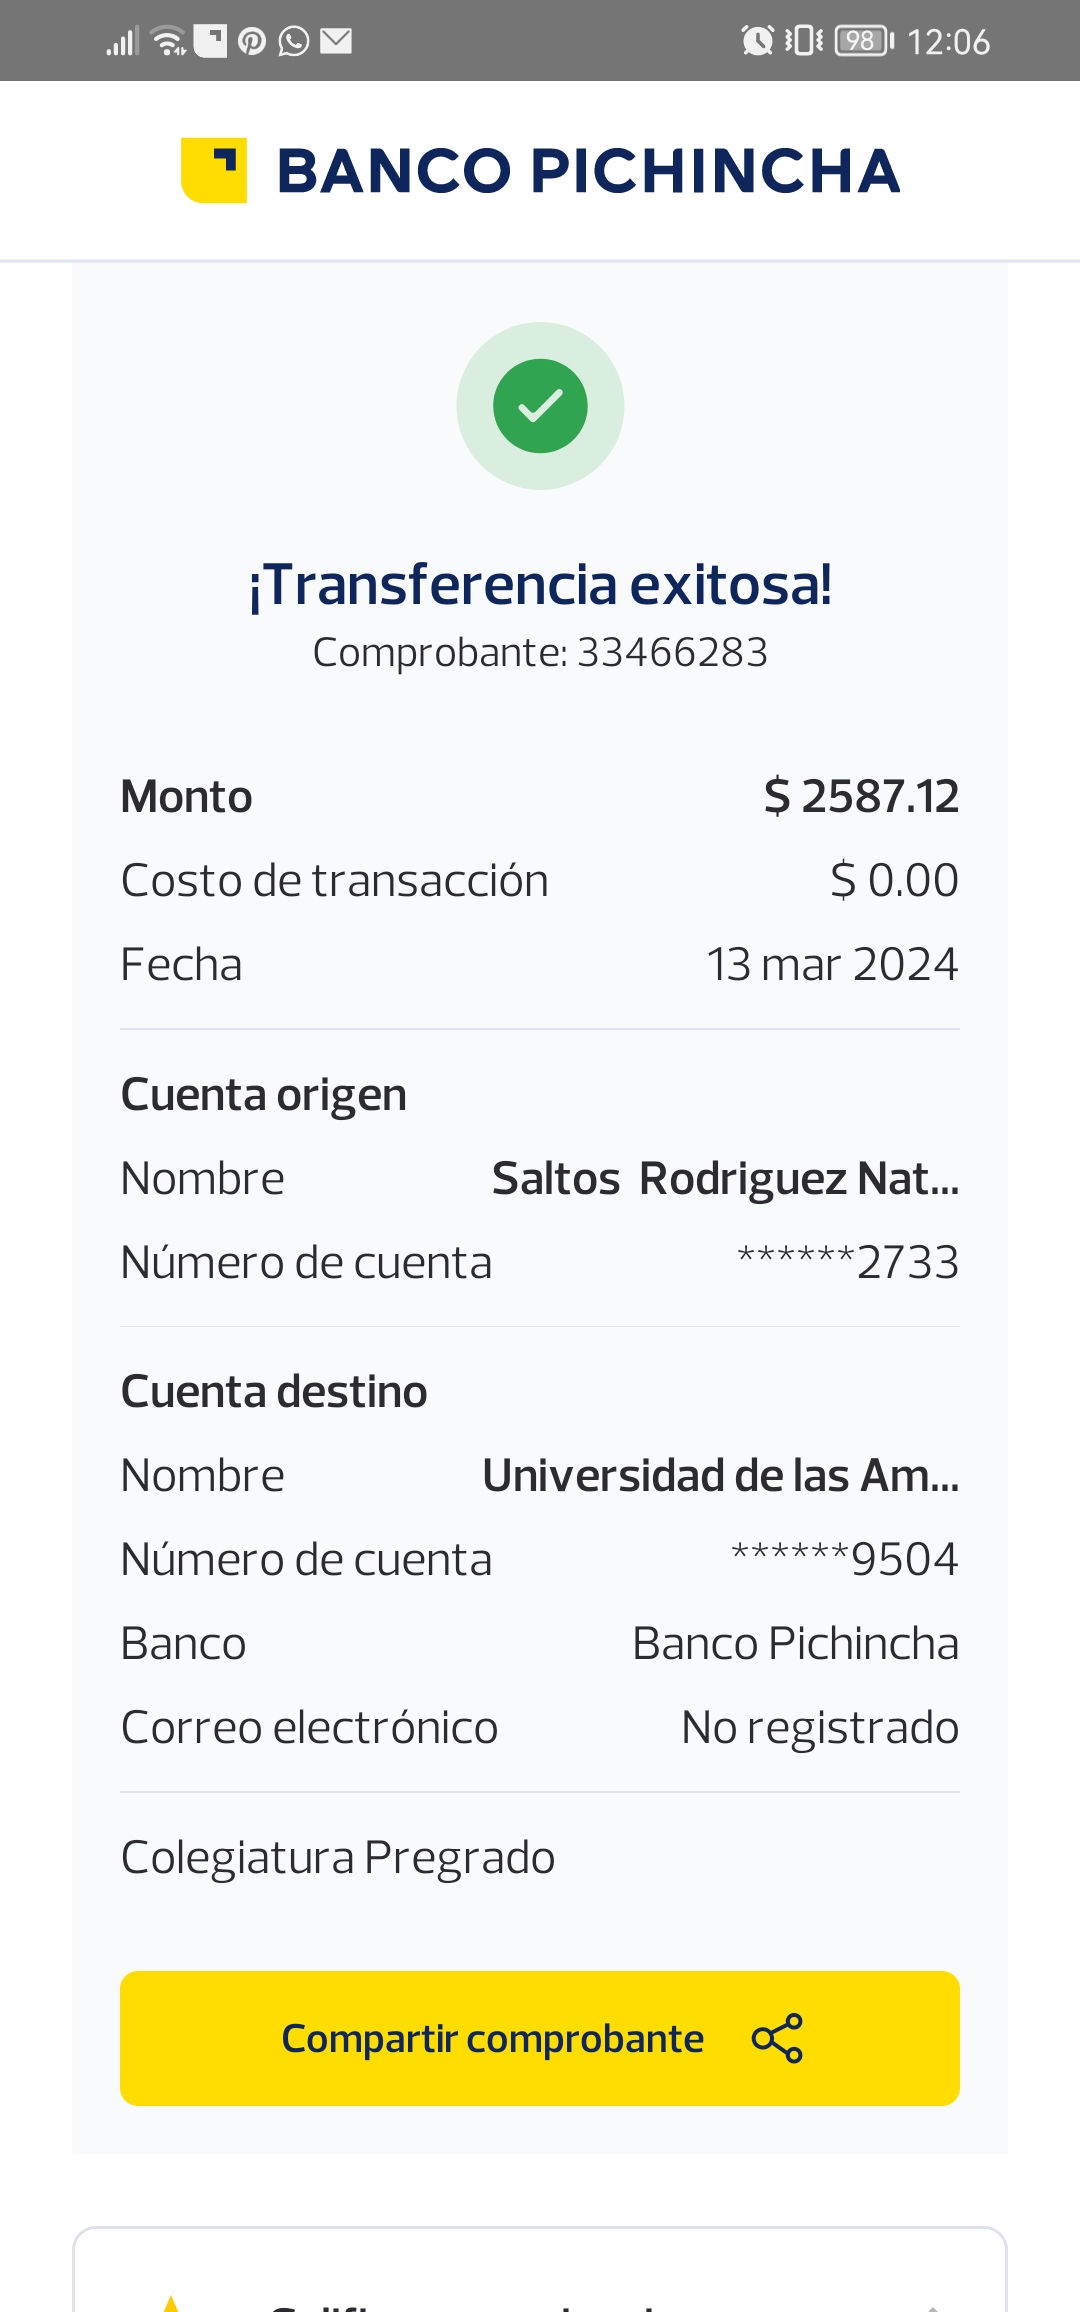Tap the mail envelope notification icon
1080x2312 pixels.
tap(336, 41)
